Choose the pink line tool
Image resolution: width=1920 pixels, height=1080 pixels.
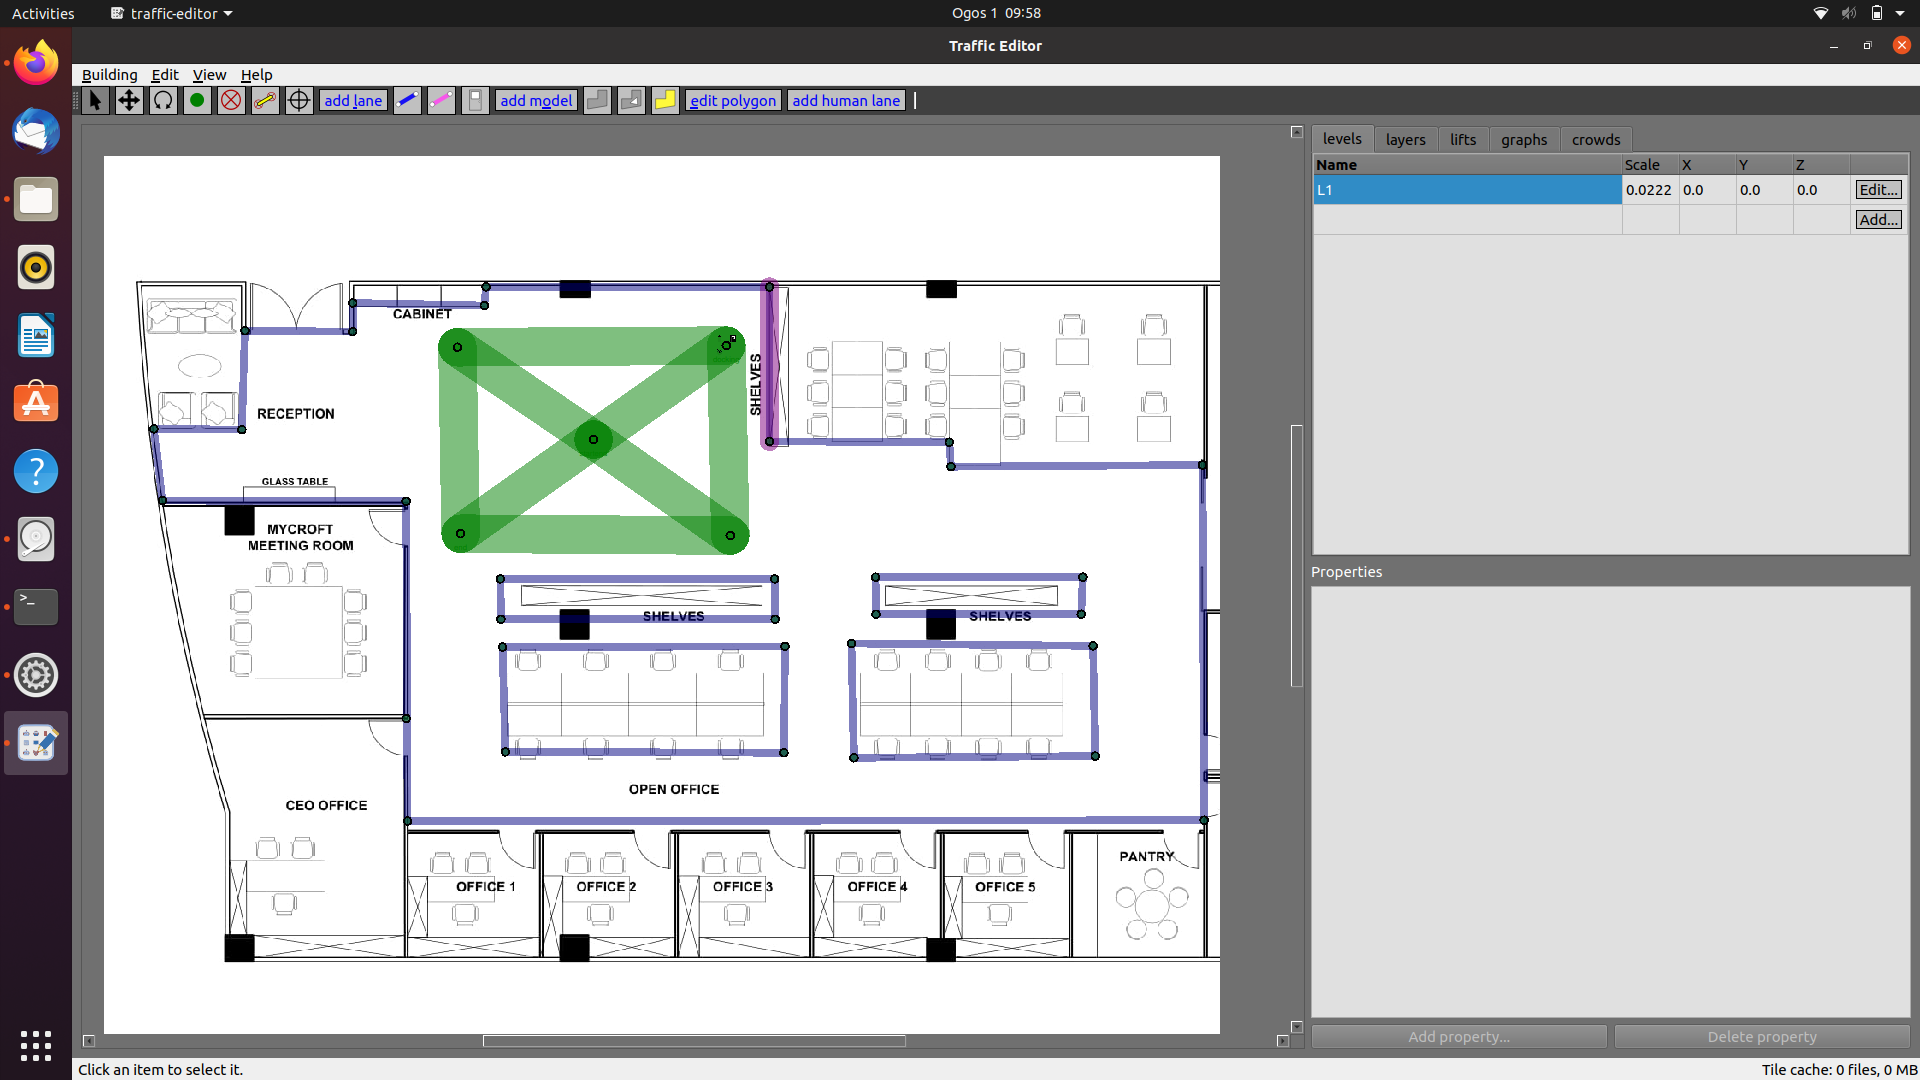(441, 100)
